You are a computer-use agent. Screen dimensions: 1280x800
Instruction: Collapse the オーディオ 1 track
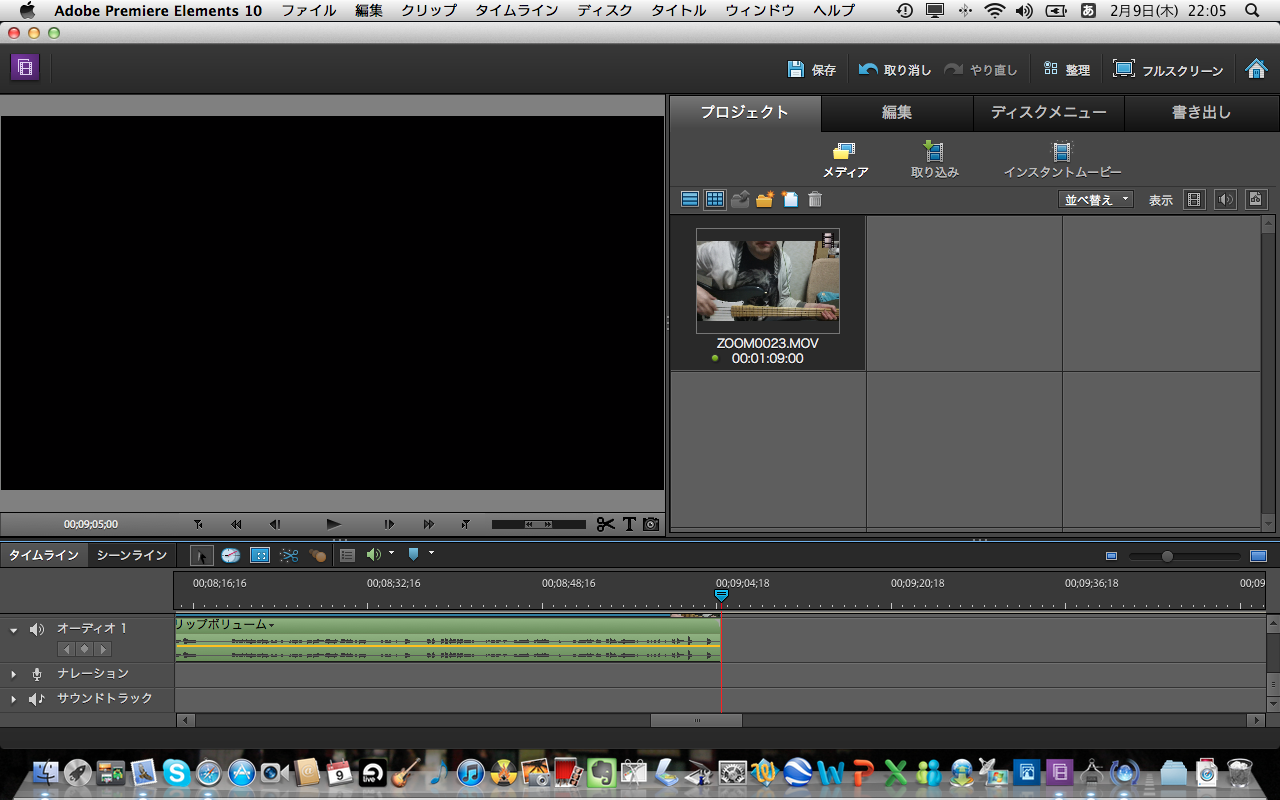click(x=14, y=630)
